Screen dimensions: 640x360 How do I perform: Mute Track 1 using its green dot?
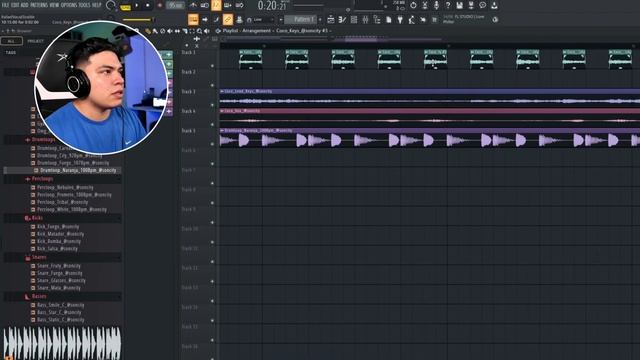point(212,66)
